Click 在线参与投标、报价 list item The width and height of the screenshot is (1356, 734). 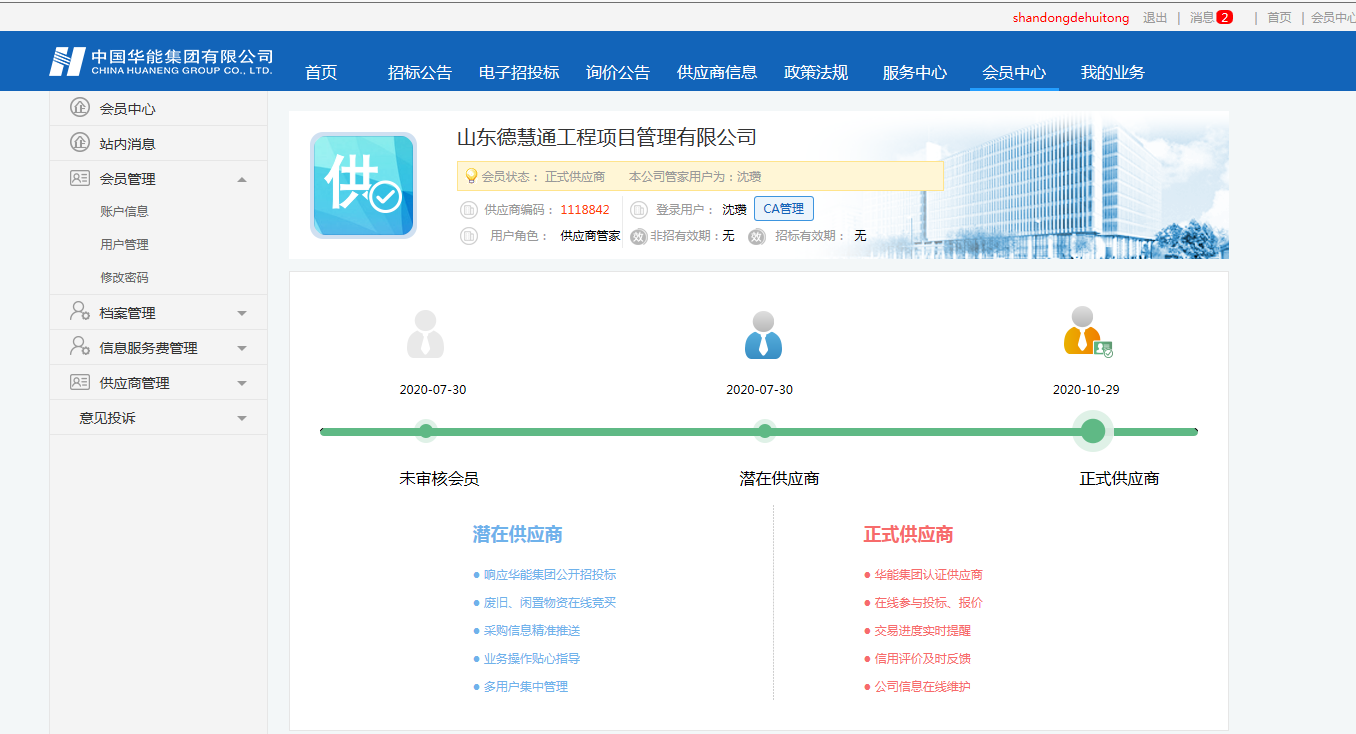coord(929,603)
